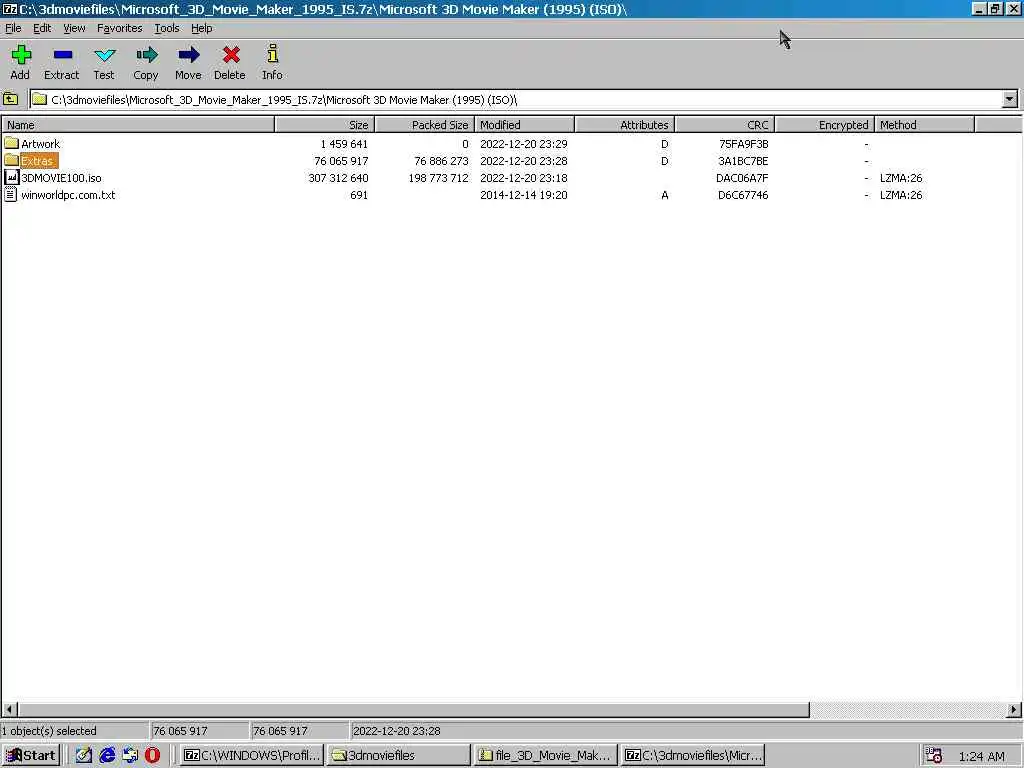Click status bar date 2022-12-20 23:28
The height and width of the screenshot is (768, 1024).
396,731
